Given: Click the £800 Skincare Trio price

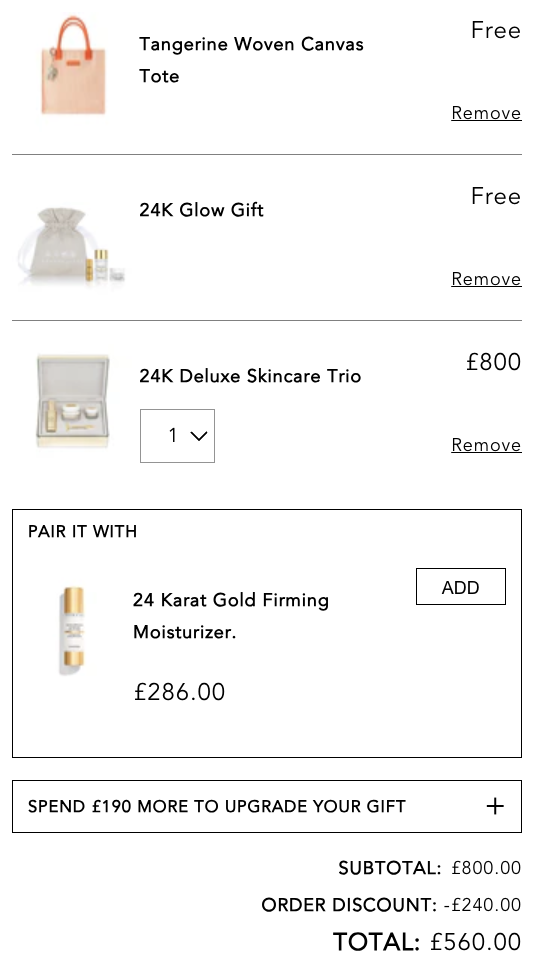Looking at the screenshot, I should [x=493, y=362].
